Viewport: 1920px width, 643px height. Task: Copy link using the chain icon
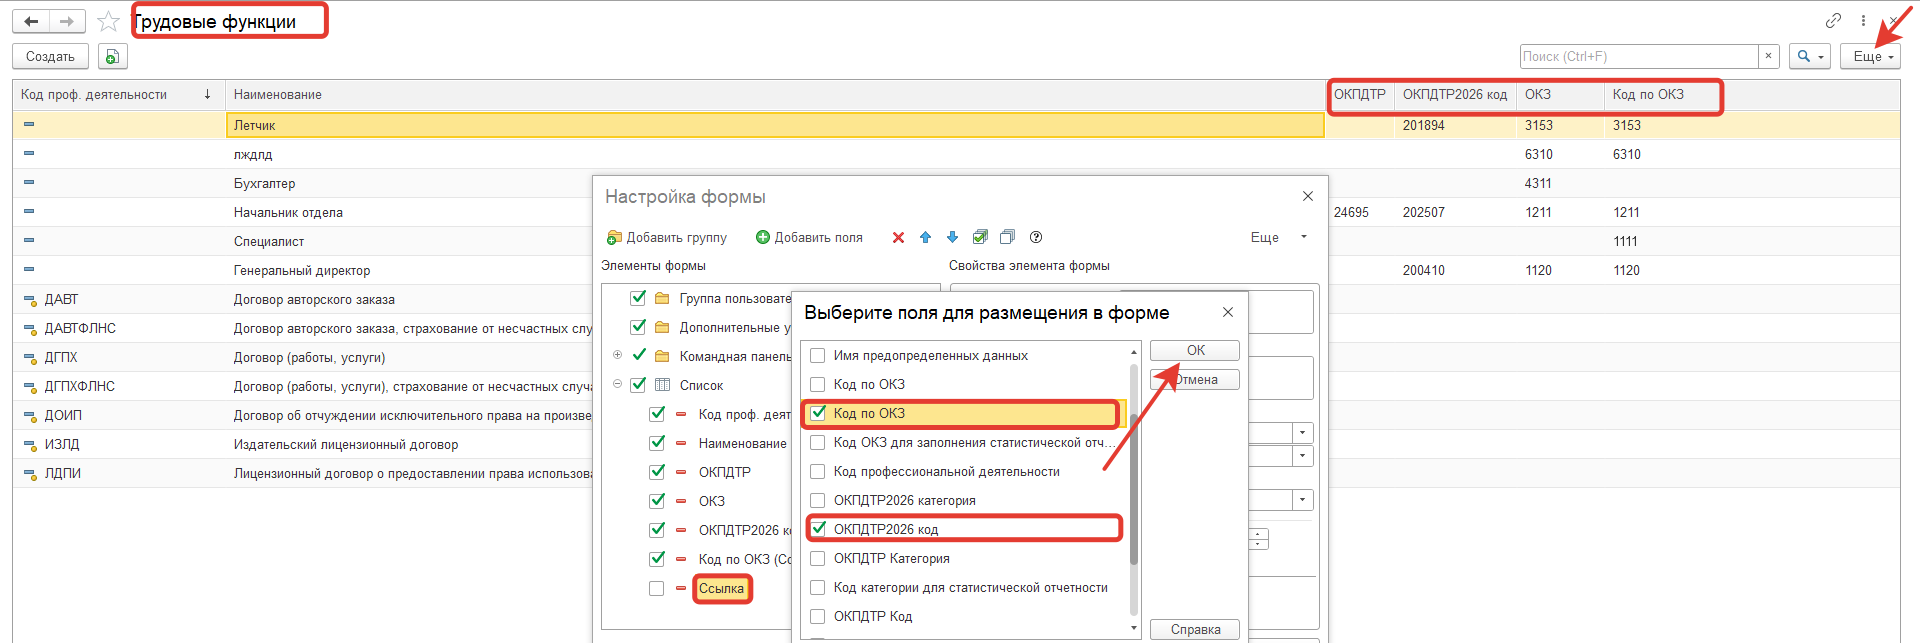pos(1833,20)
